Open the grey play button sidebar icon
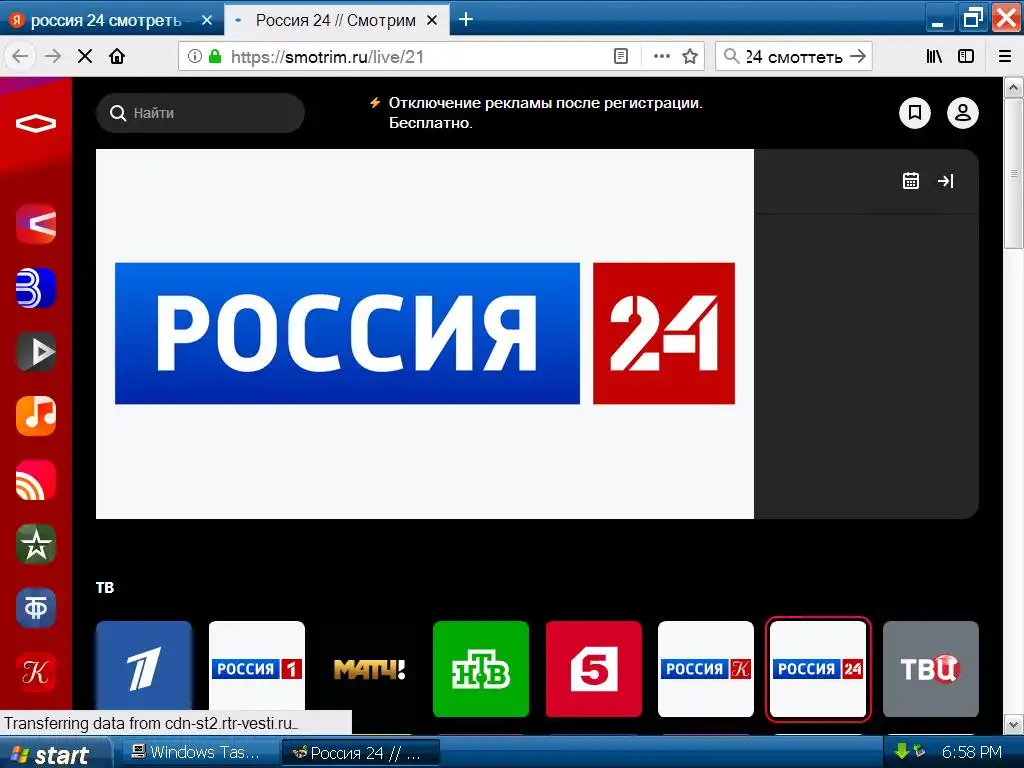Viewport: 1024px width, 768px height. click(x=36, y=351)
